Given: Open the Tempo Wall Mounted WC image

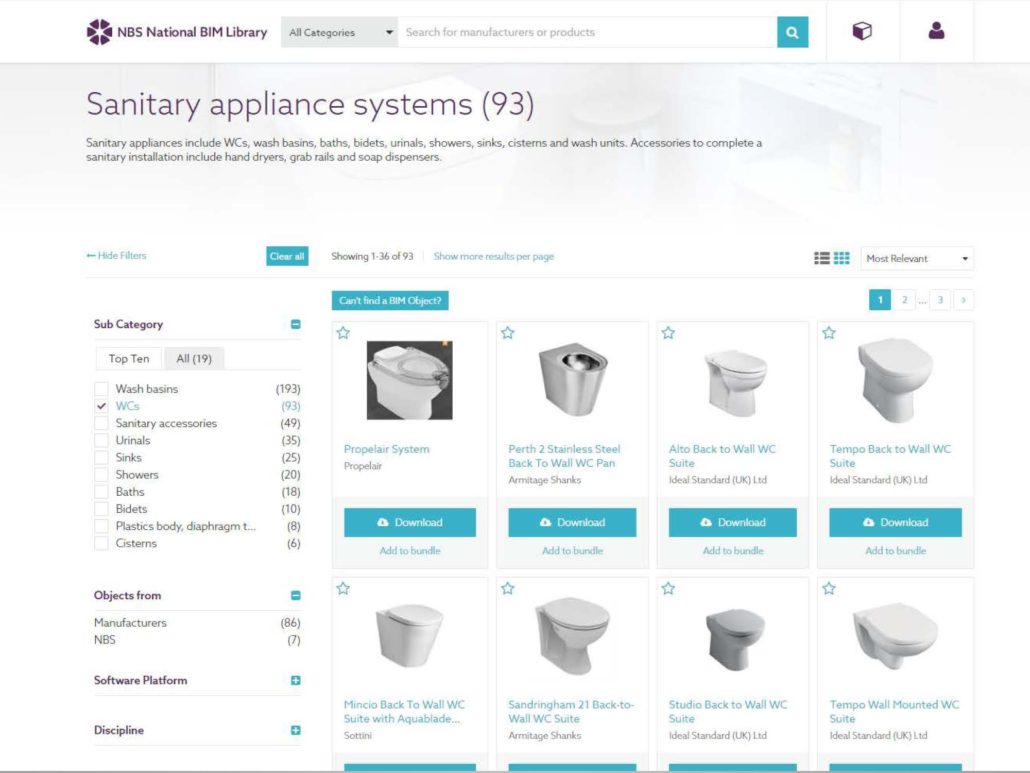Looking at the screenshot, I should pyautogui.click(x=895, y=634).
